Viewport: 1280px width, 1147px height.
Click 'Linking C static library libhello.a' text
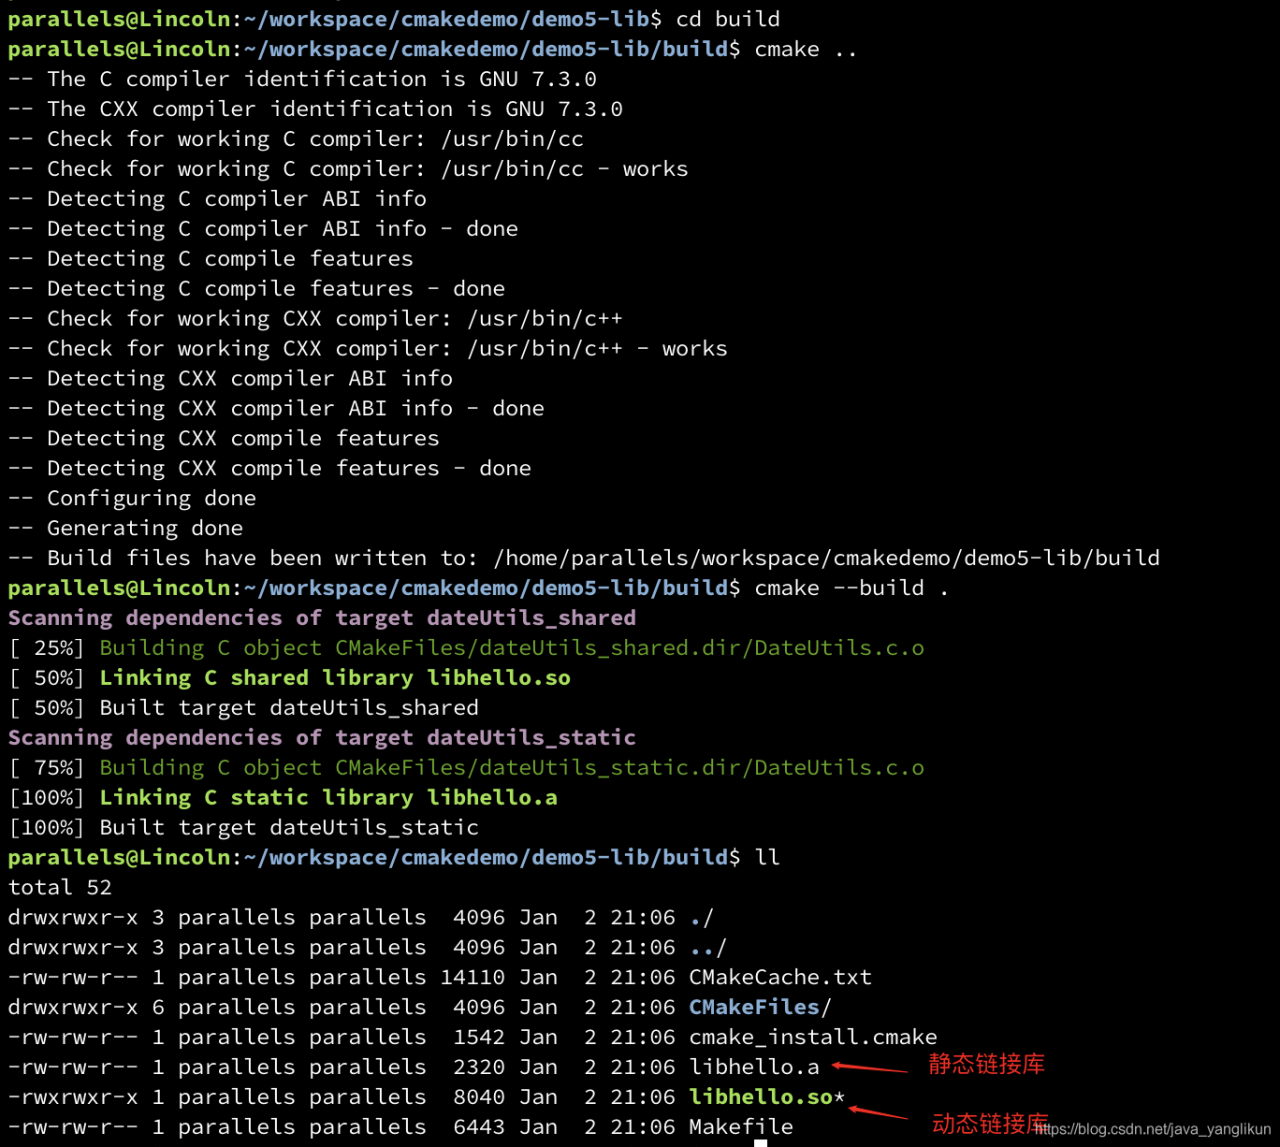(x=328, y=798)
